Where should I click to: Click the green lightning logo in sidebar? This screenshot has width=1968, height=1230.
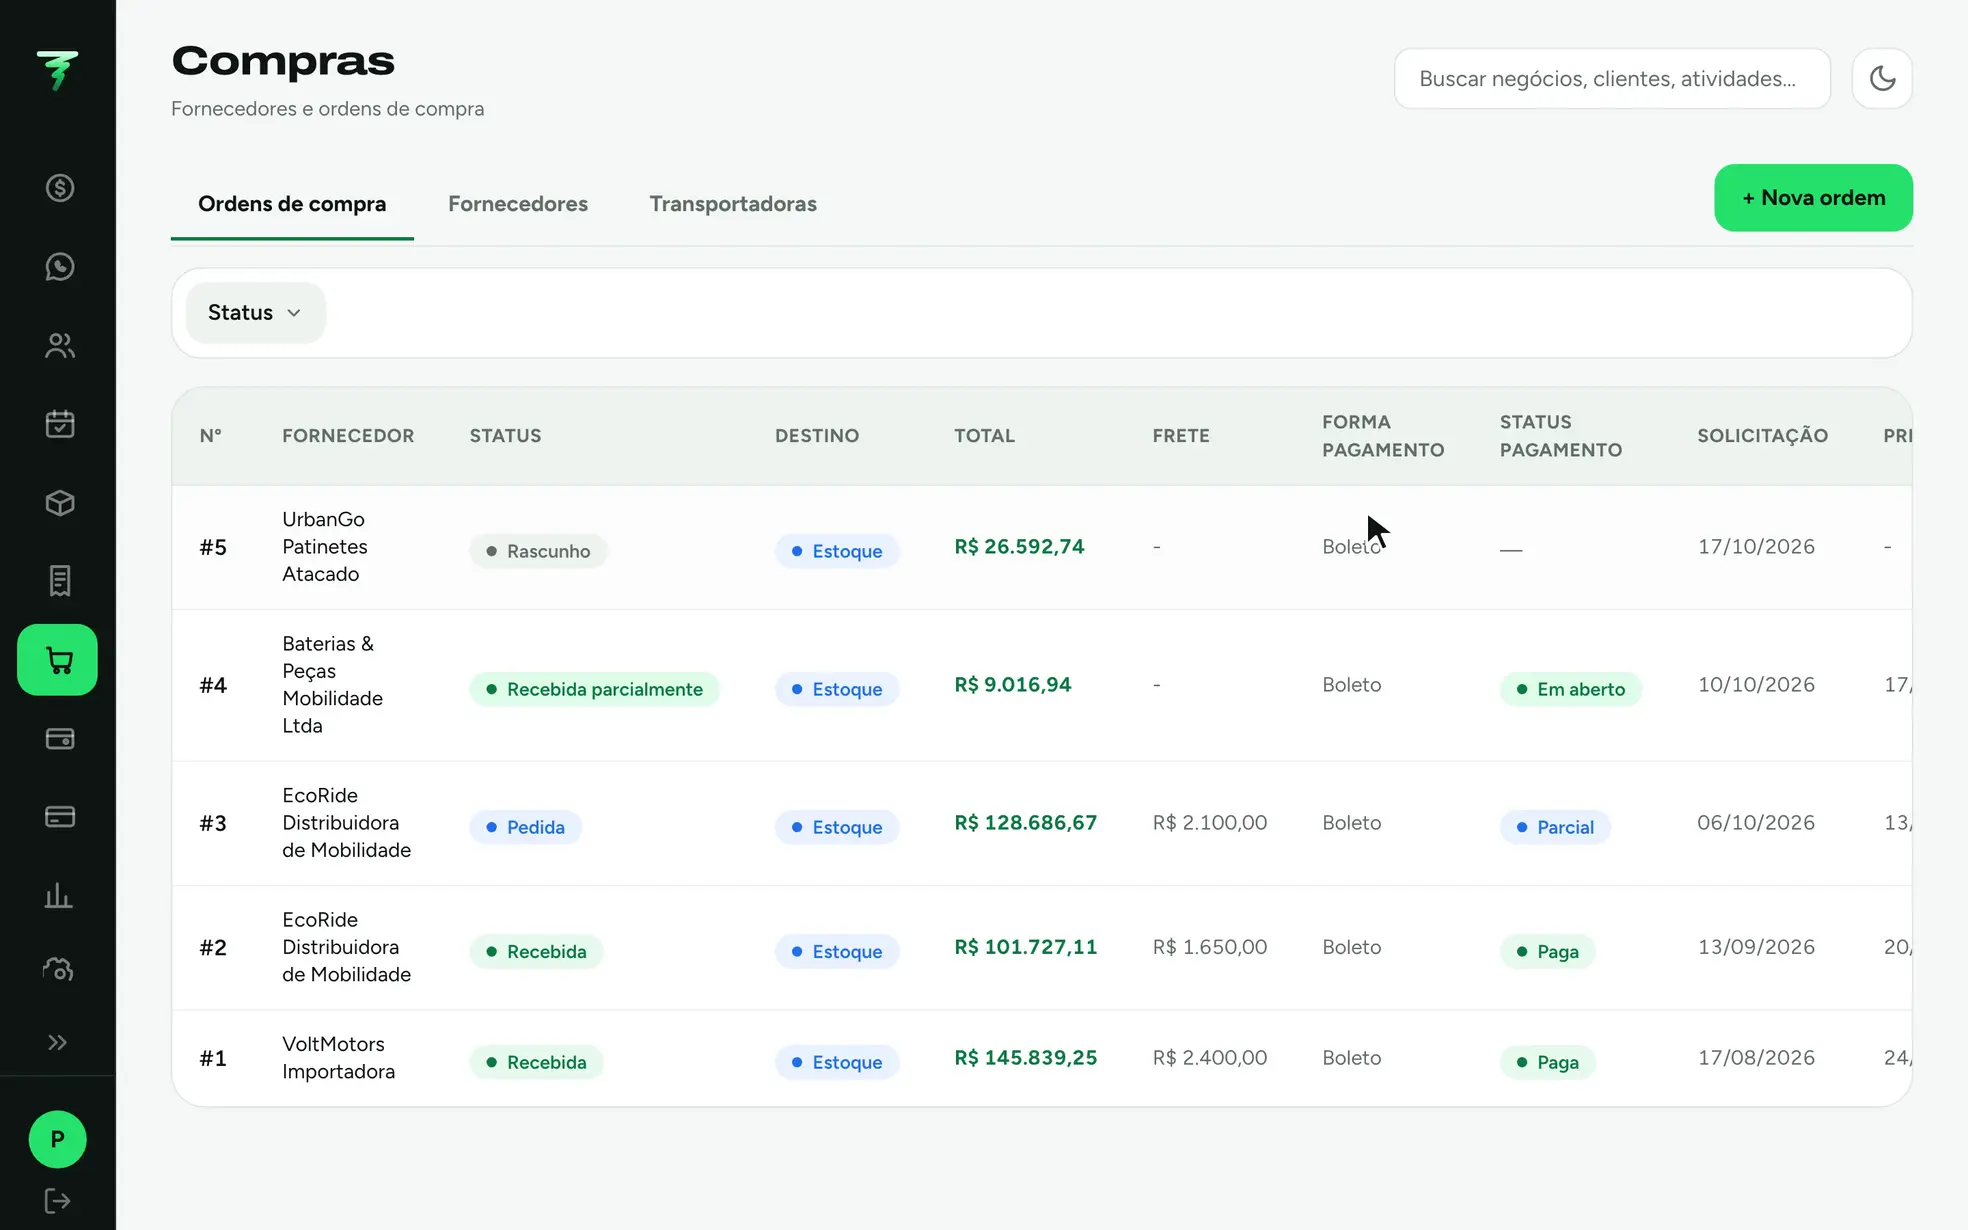point(57,70)
